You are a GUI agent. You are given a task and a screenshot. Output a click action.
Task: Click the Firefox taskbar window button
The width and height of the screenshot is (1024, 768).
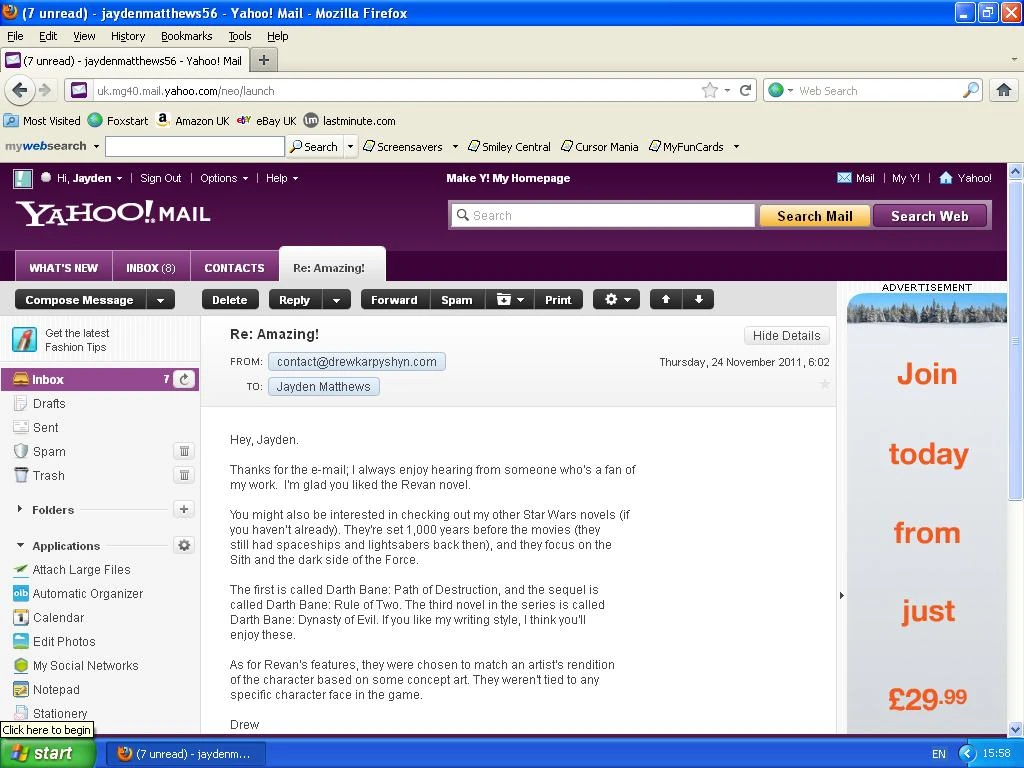(185, 754)
